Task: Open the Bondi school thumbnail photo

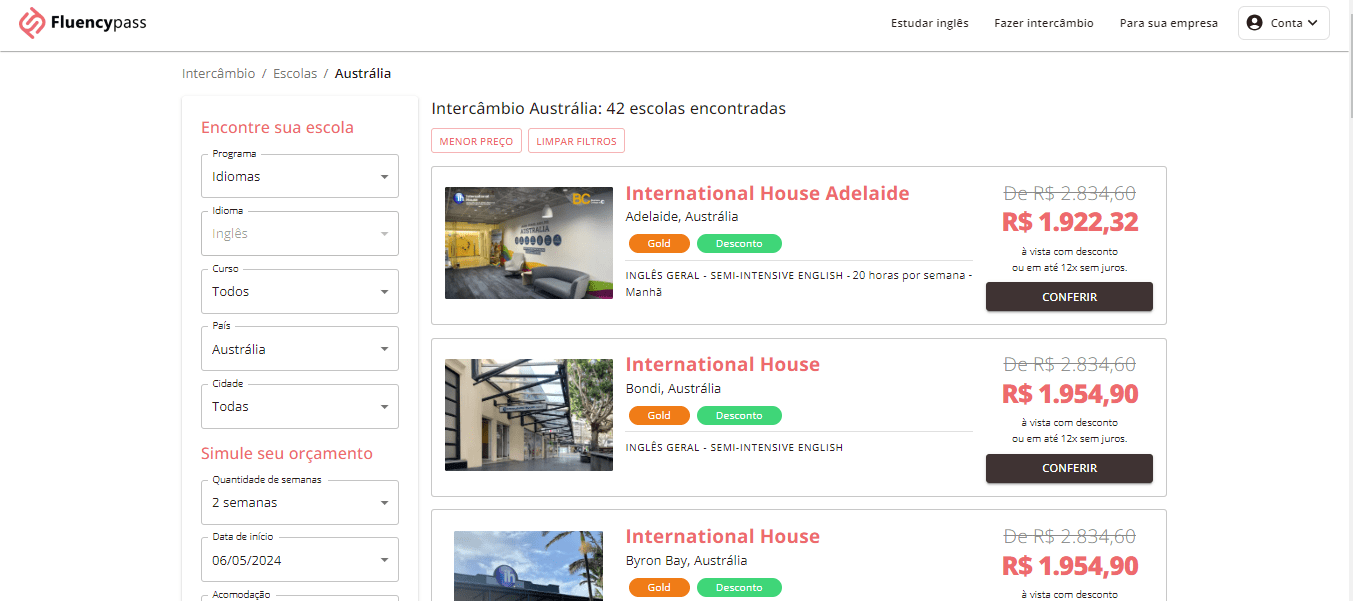Action: [x=528, y=415]
